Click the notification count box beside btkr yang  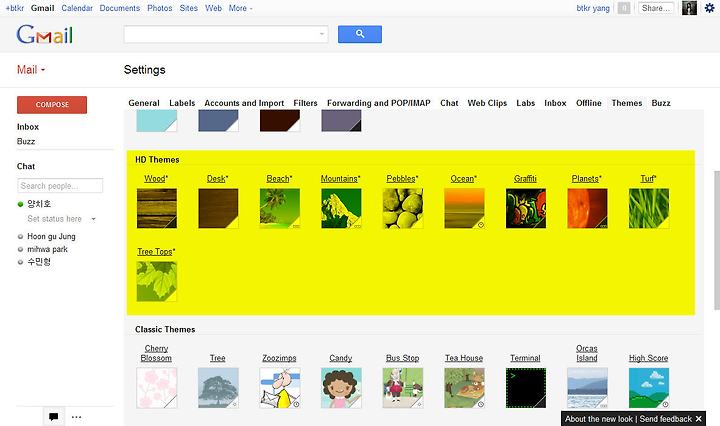pos(624,8)
